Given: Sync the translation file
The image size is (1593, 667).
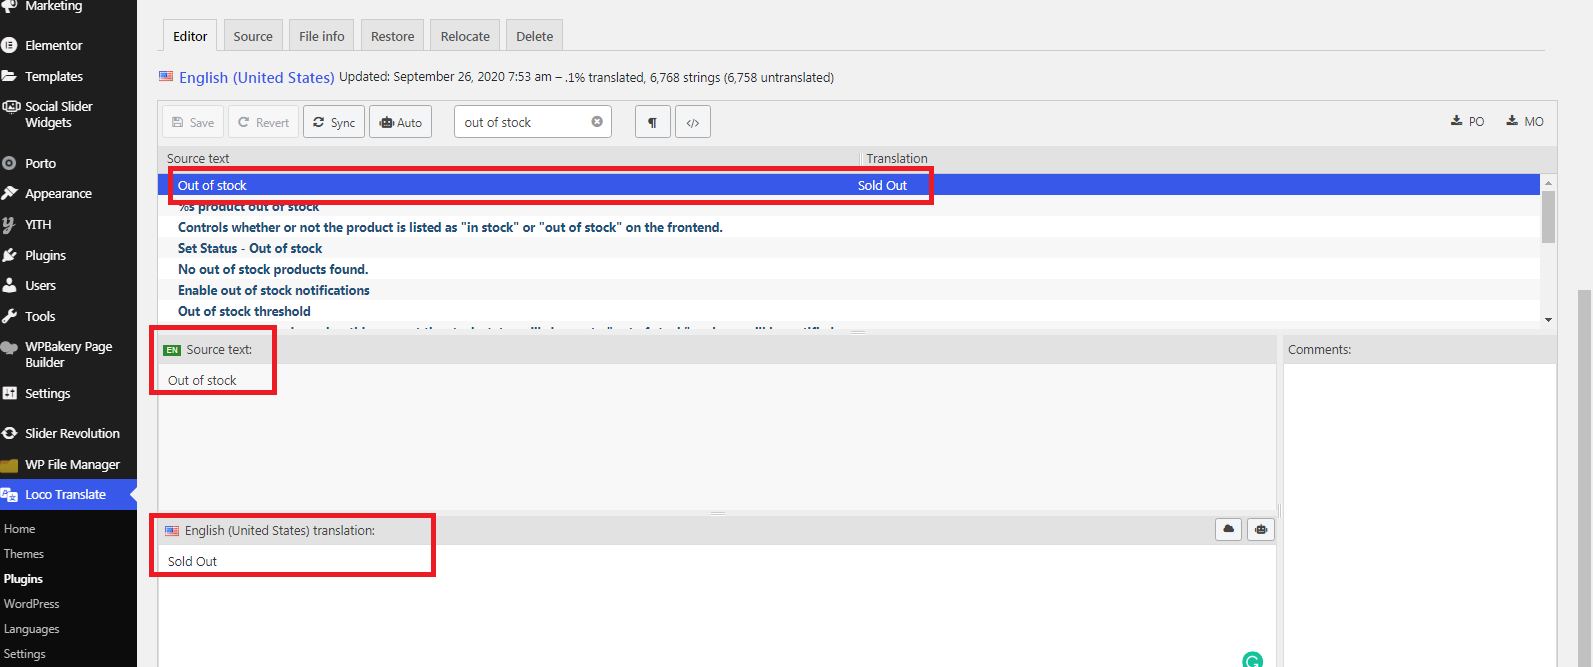Looking at the screenshot, I should click(x=334, y=122).
